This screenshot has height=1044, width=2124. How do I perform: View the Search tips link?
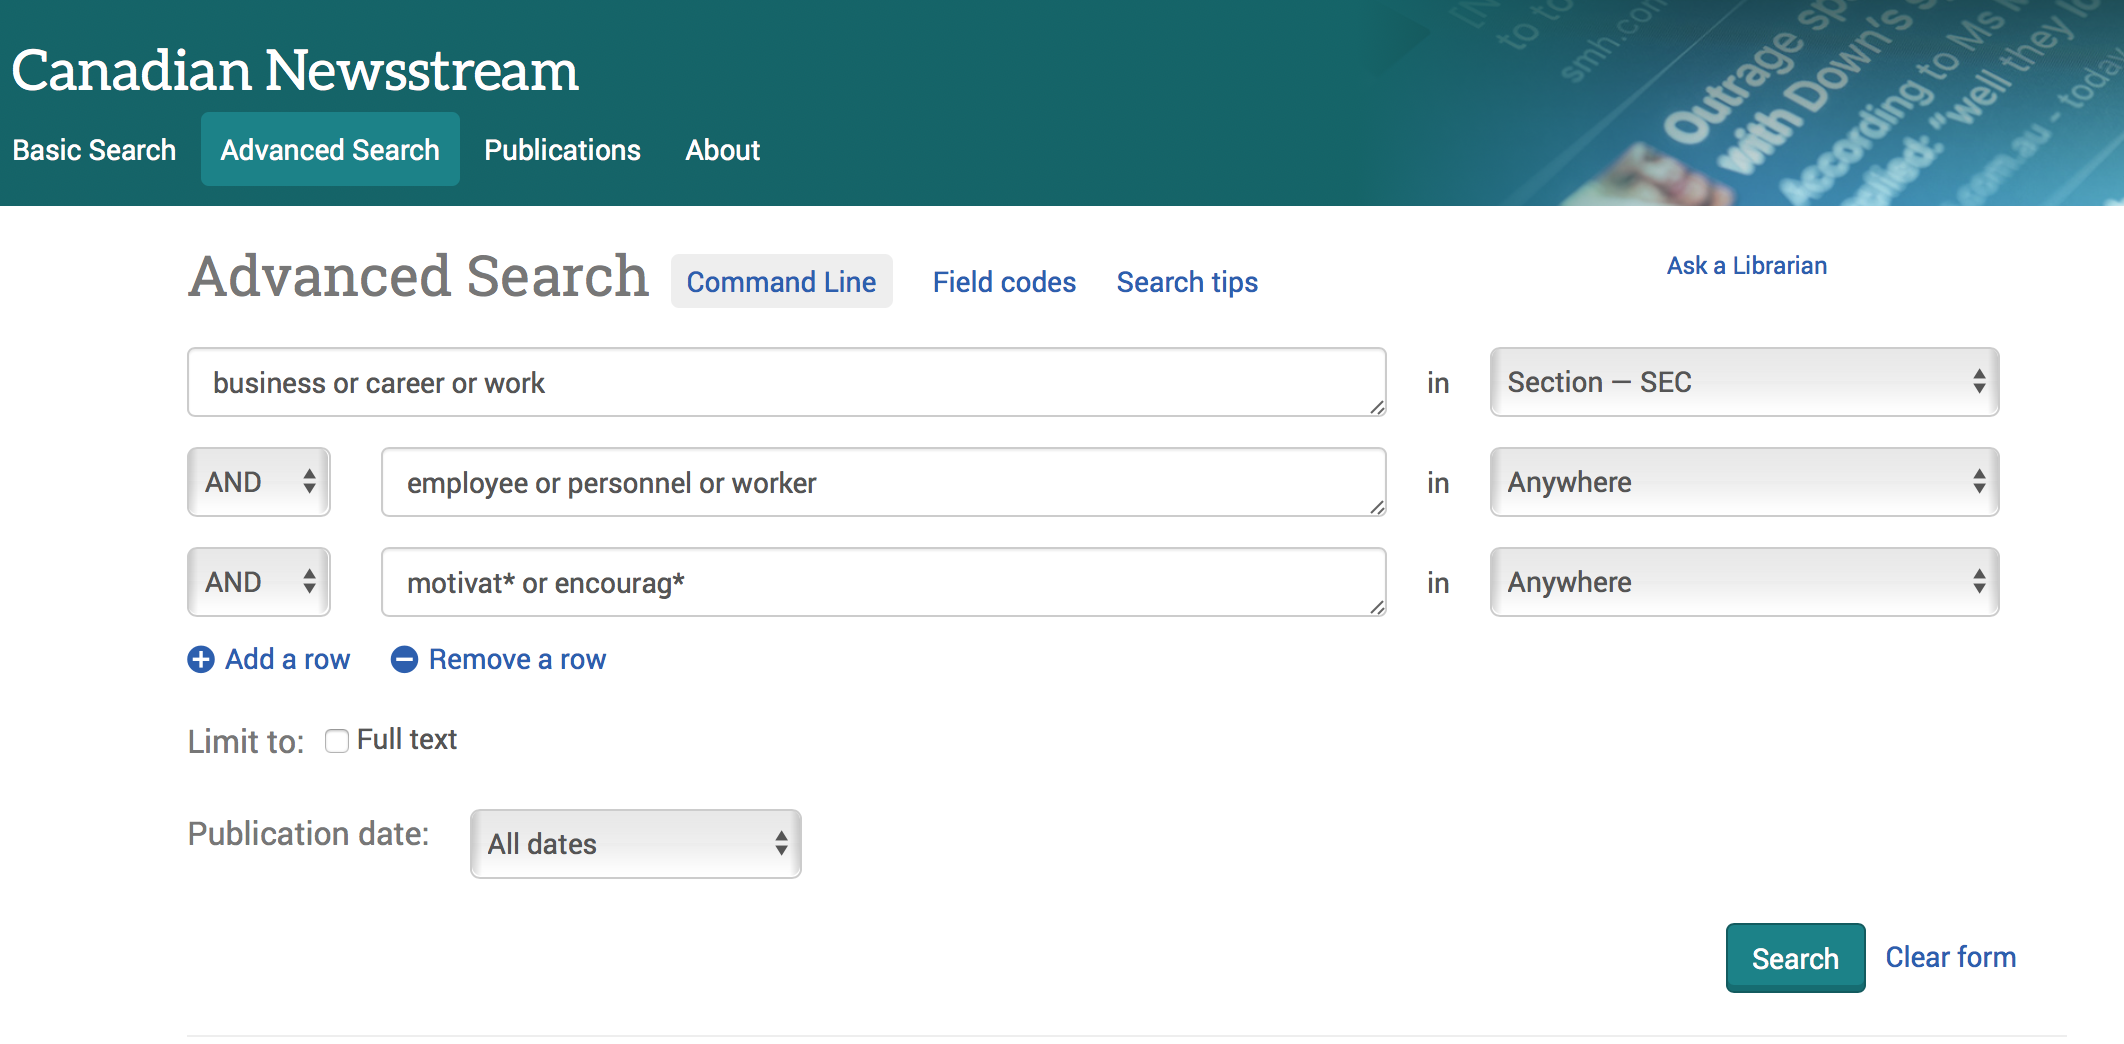pyautogui.click(x=1187, y=282)
